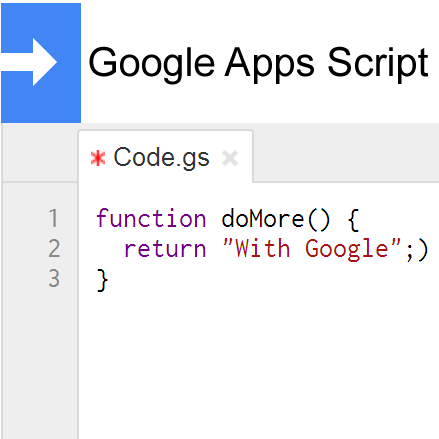Select line number 3 in gutter

[54, 278]
